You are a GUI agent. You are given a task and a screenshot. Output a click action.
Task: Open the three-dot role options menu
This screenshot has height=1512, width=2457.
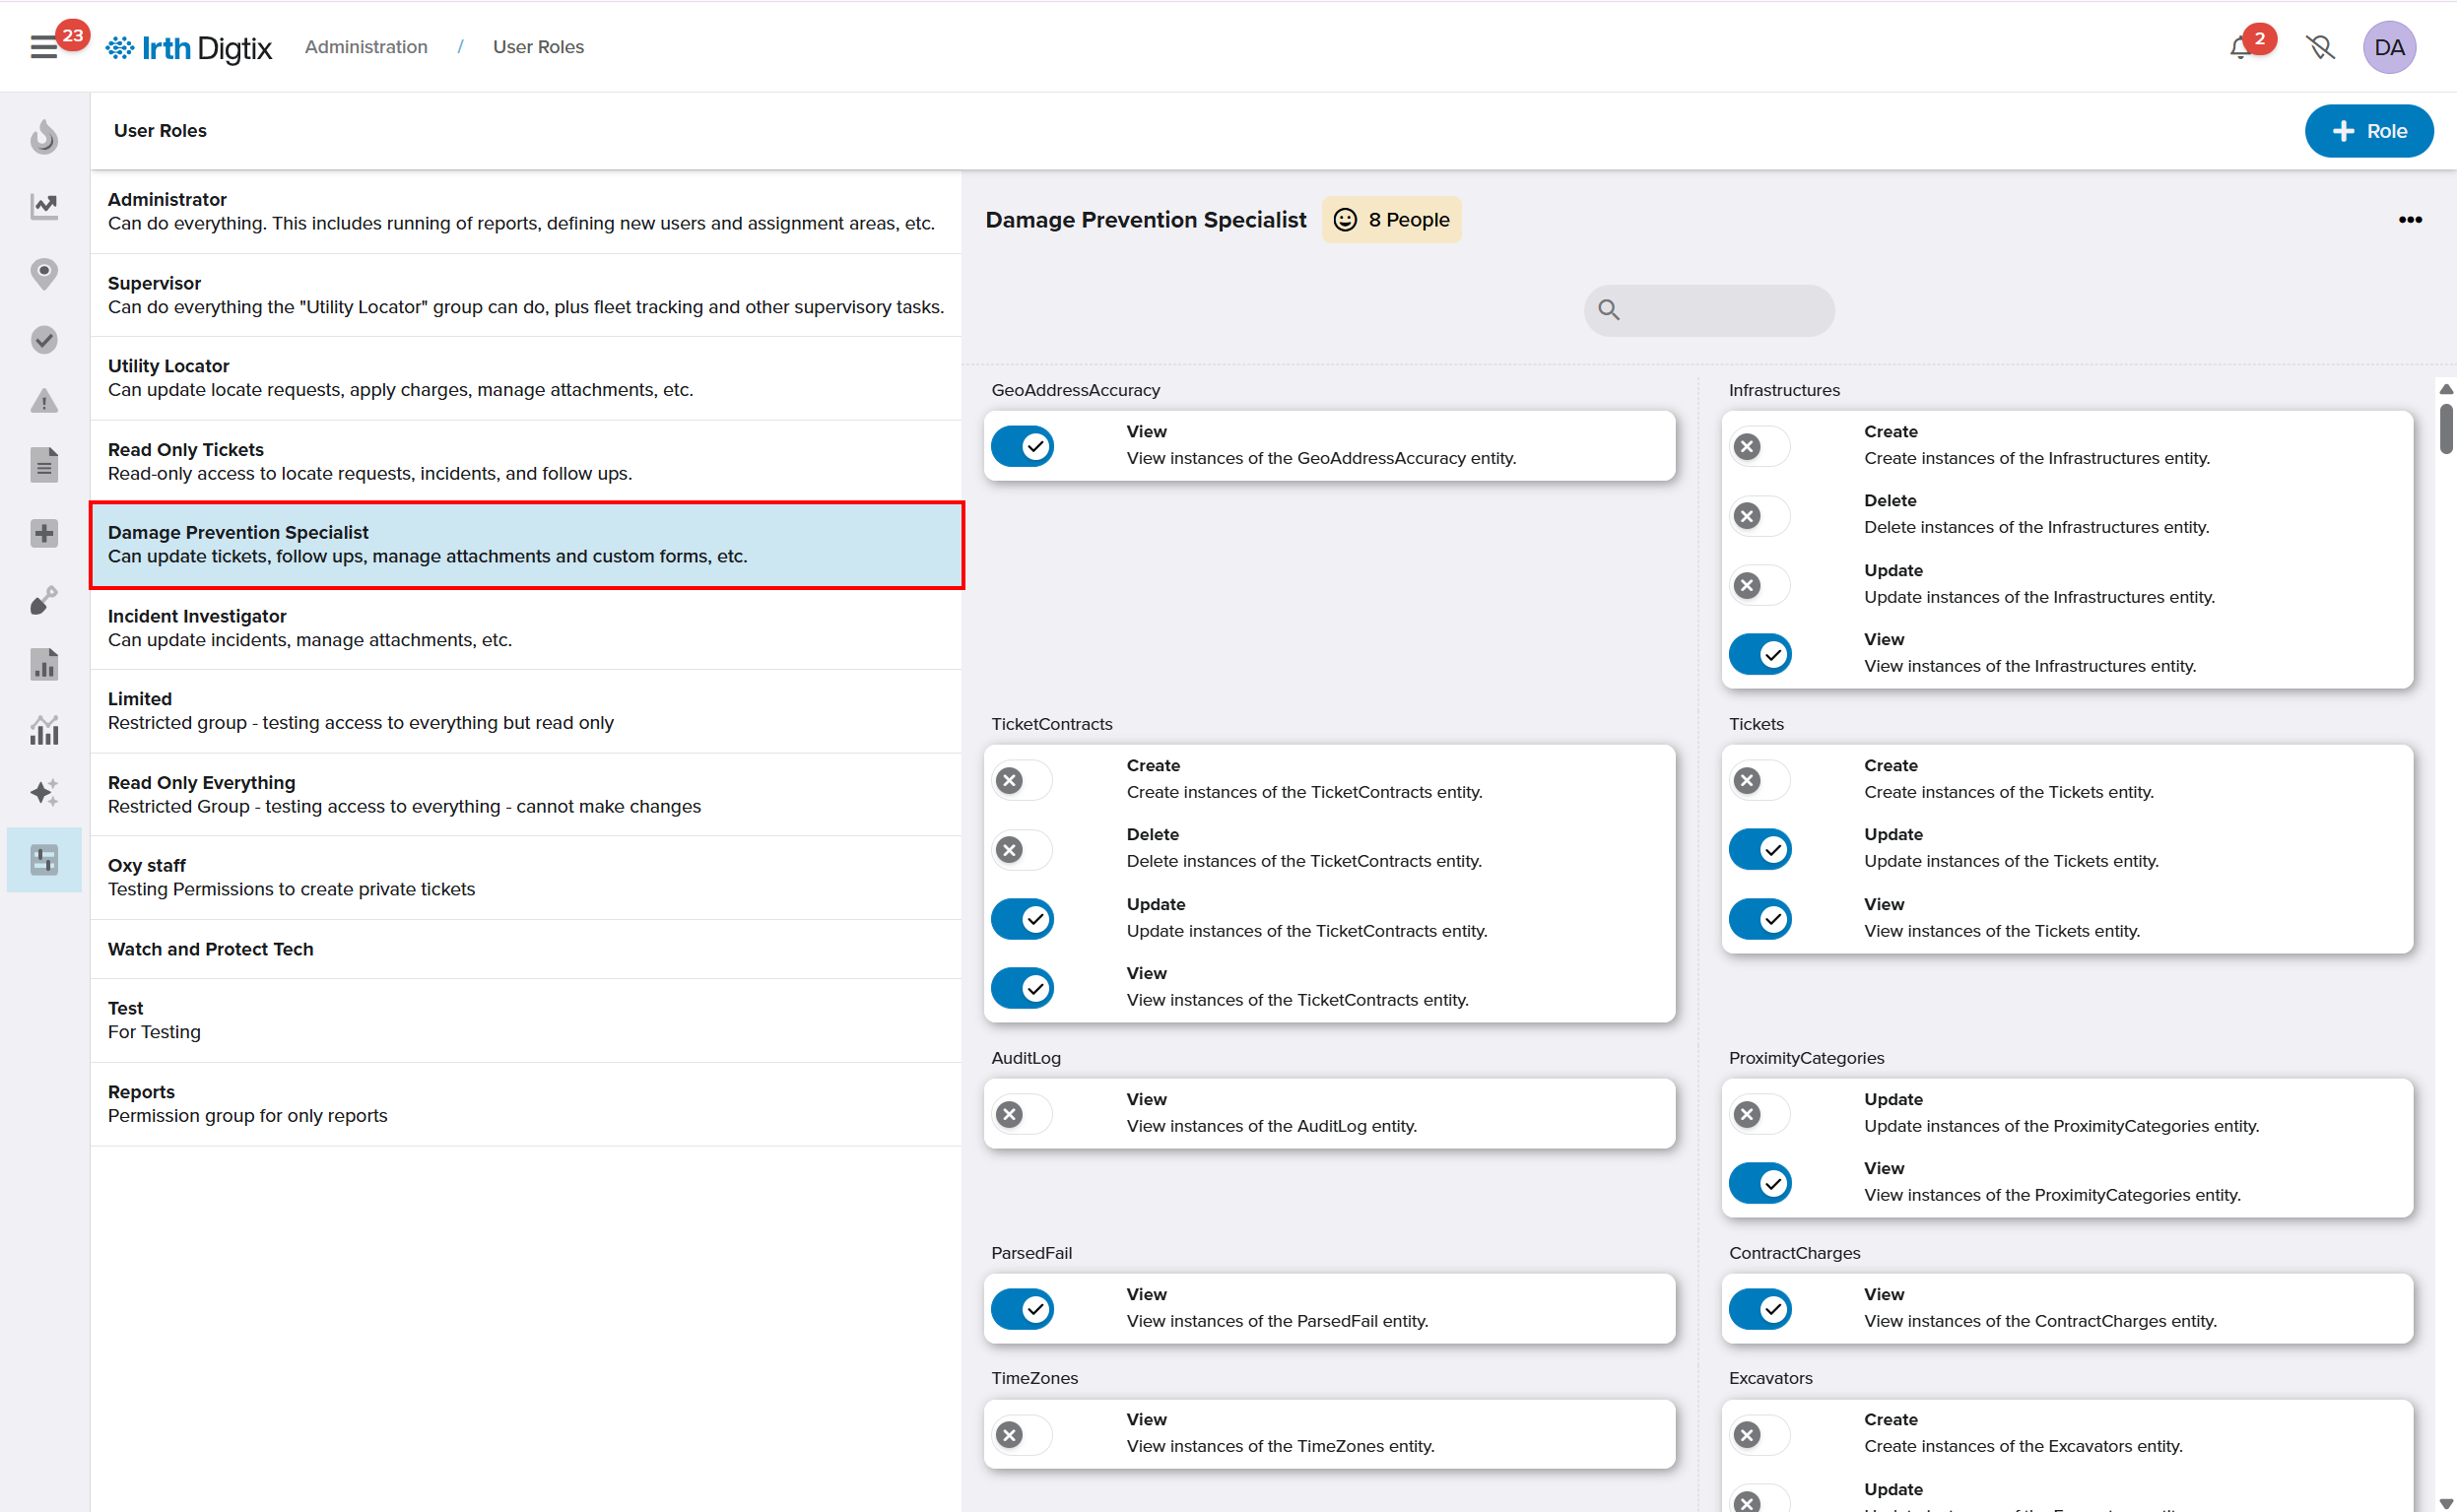pos(2410,220)
